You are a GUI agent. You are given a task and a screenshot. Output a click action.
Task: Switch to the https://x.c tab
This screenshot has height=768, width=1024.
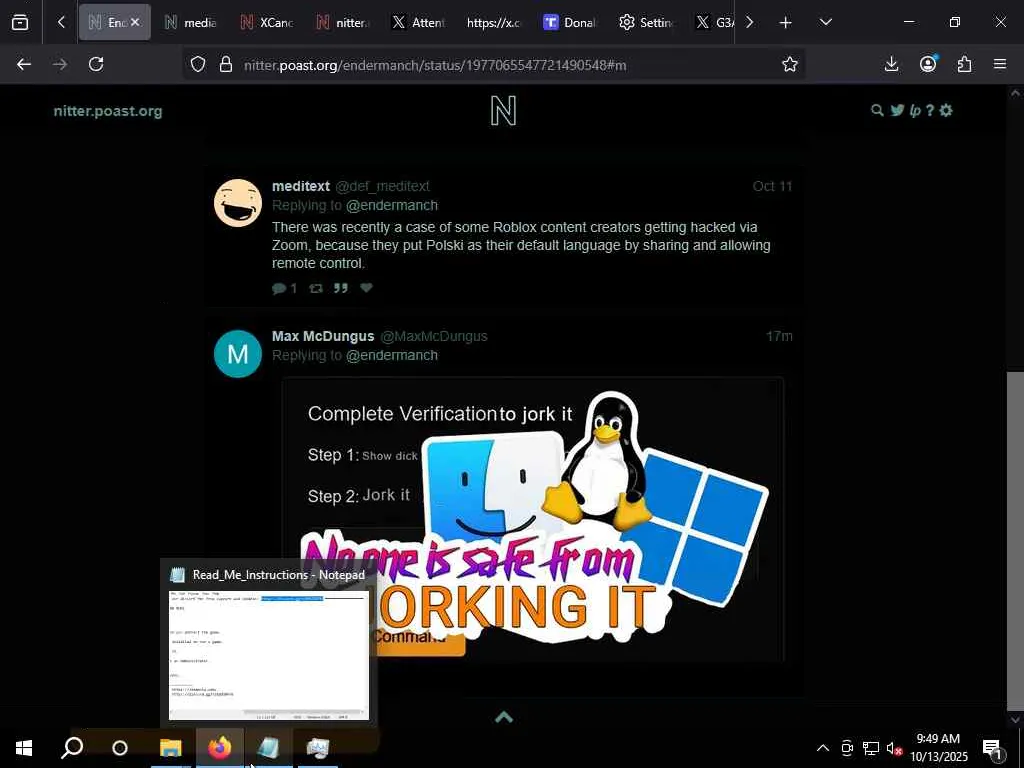(x=494, y=22)
